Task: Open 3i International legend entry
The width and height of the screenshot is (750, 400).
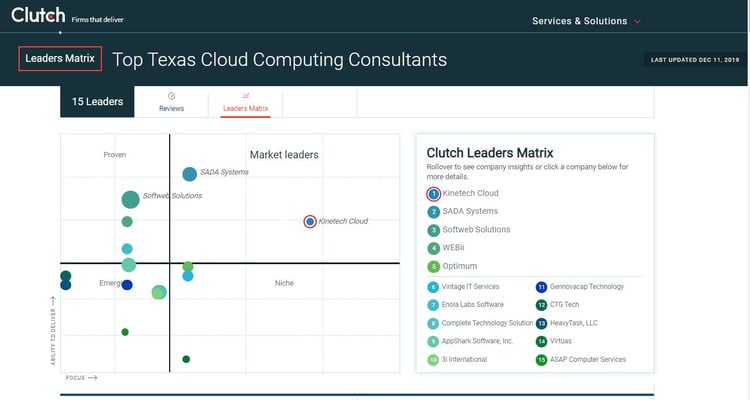Action: point(464,359)
